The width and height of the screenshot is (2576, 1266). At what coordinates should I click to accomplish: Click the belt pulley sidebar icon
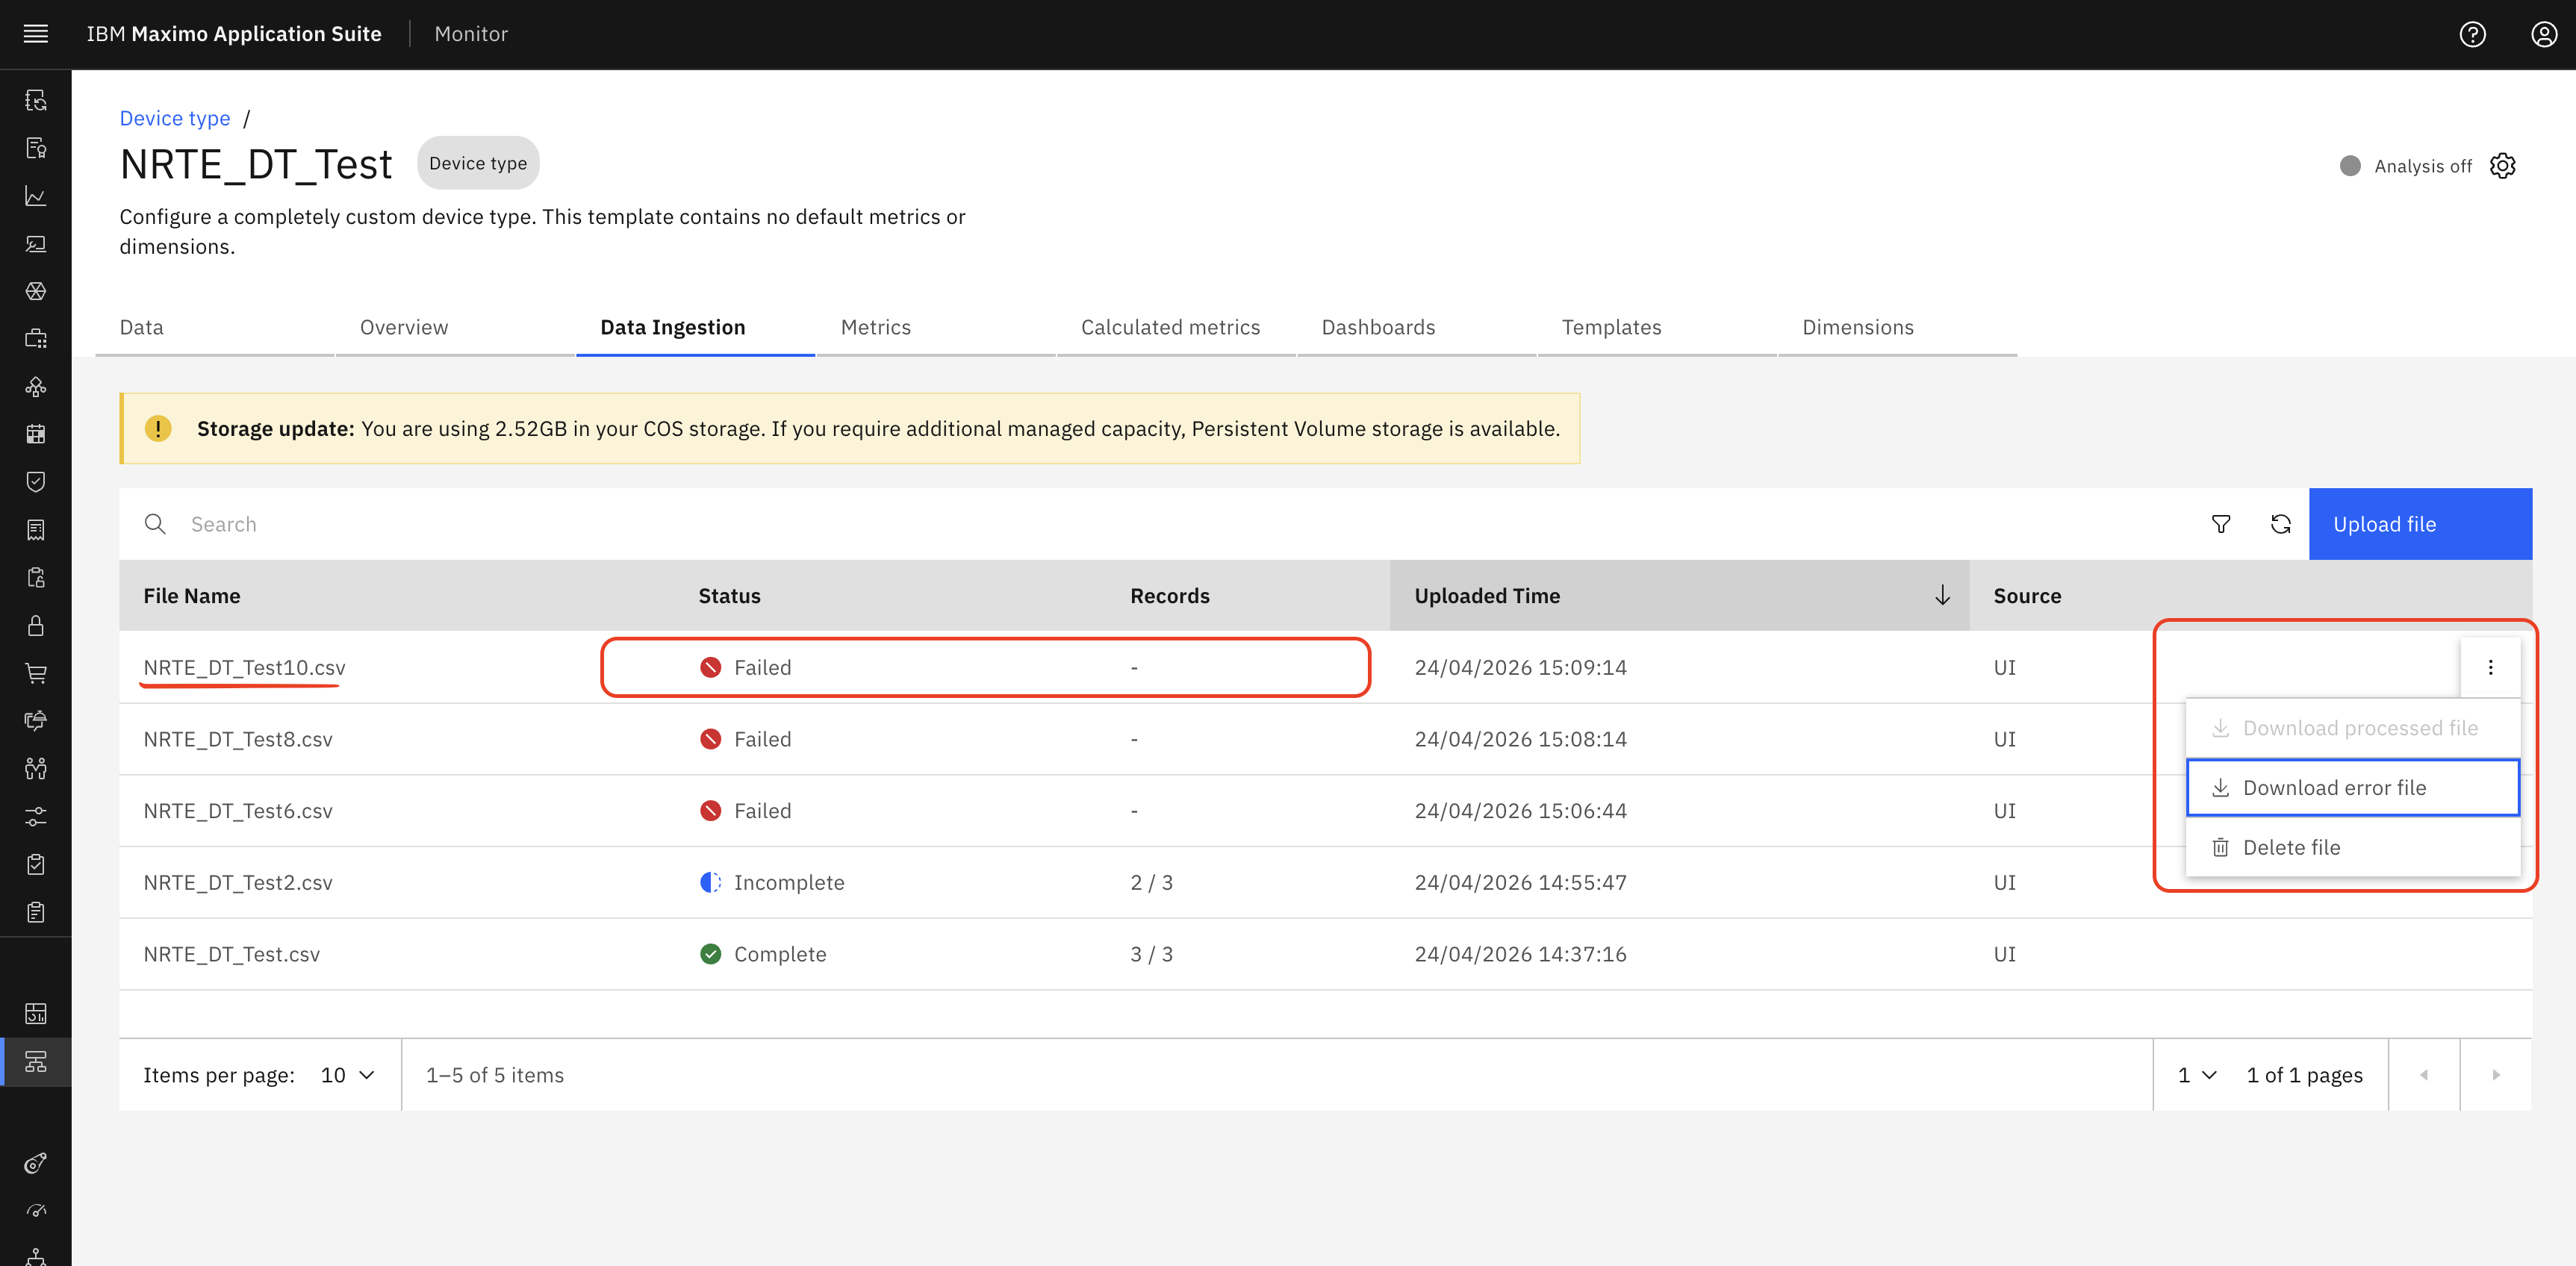pyautogui.click(x=36, y=1163)
